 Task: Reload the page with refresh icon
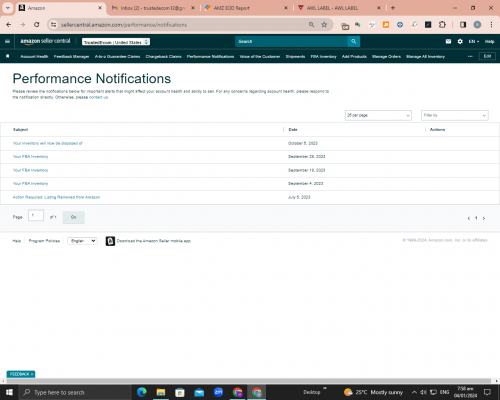[x=37, y=25]
